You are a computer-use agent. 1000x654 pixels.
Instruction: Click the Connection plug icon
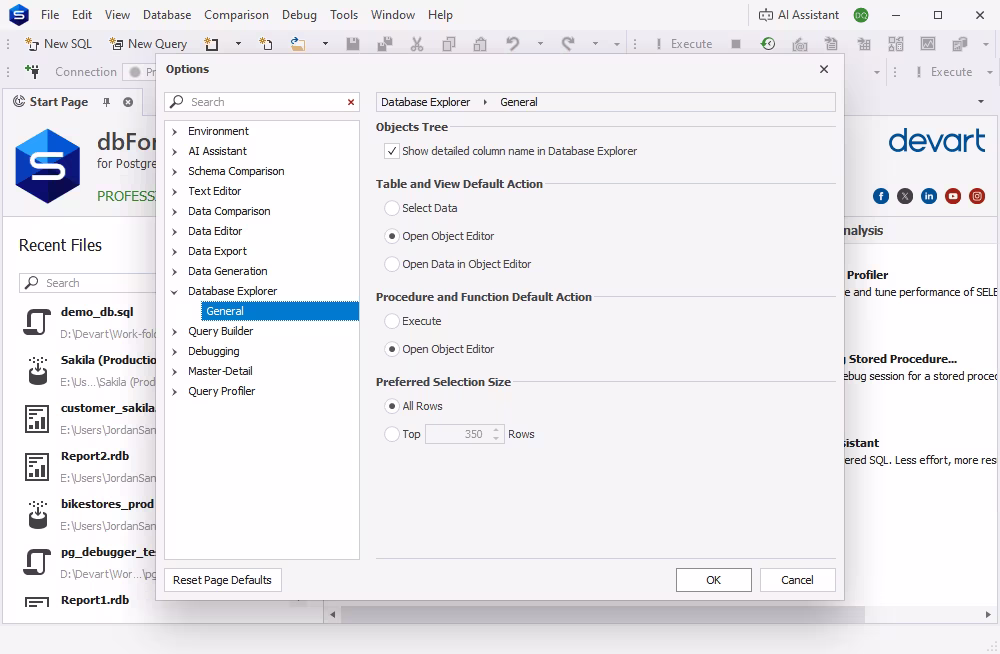32,71
